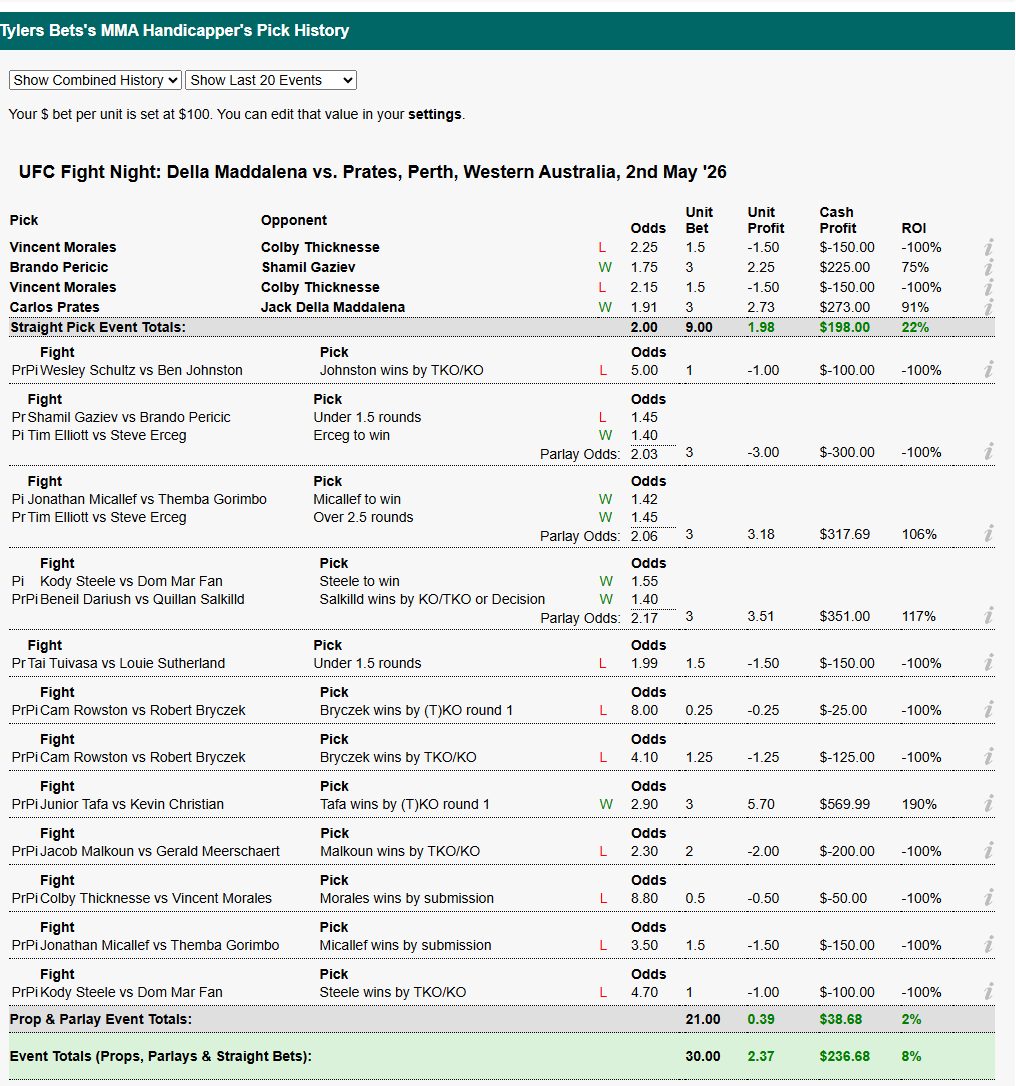Select Shamil Gaziev vs Brando Pericic fight
The width and height of the screenshot is (1016, 1086).
click(x=129, y=417)
